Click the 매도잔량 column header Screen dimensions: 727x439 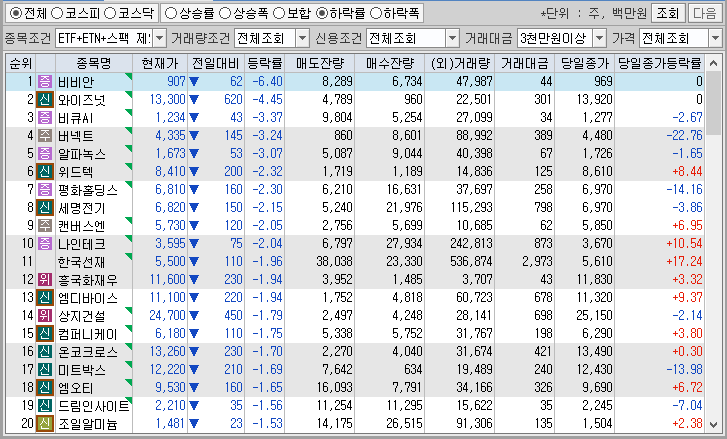pyautogui.click(x=320, y=63)
